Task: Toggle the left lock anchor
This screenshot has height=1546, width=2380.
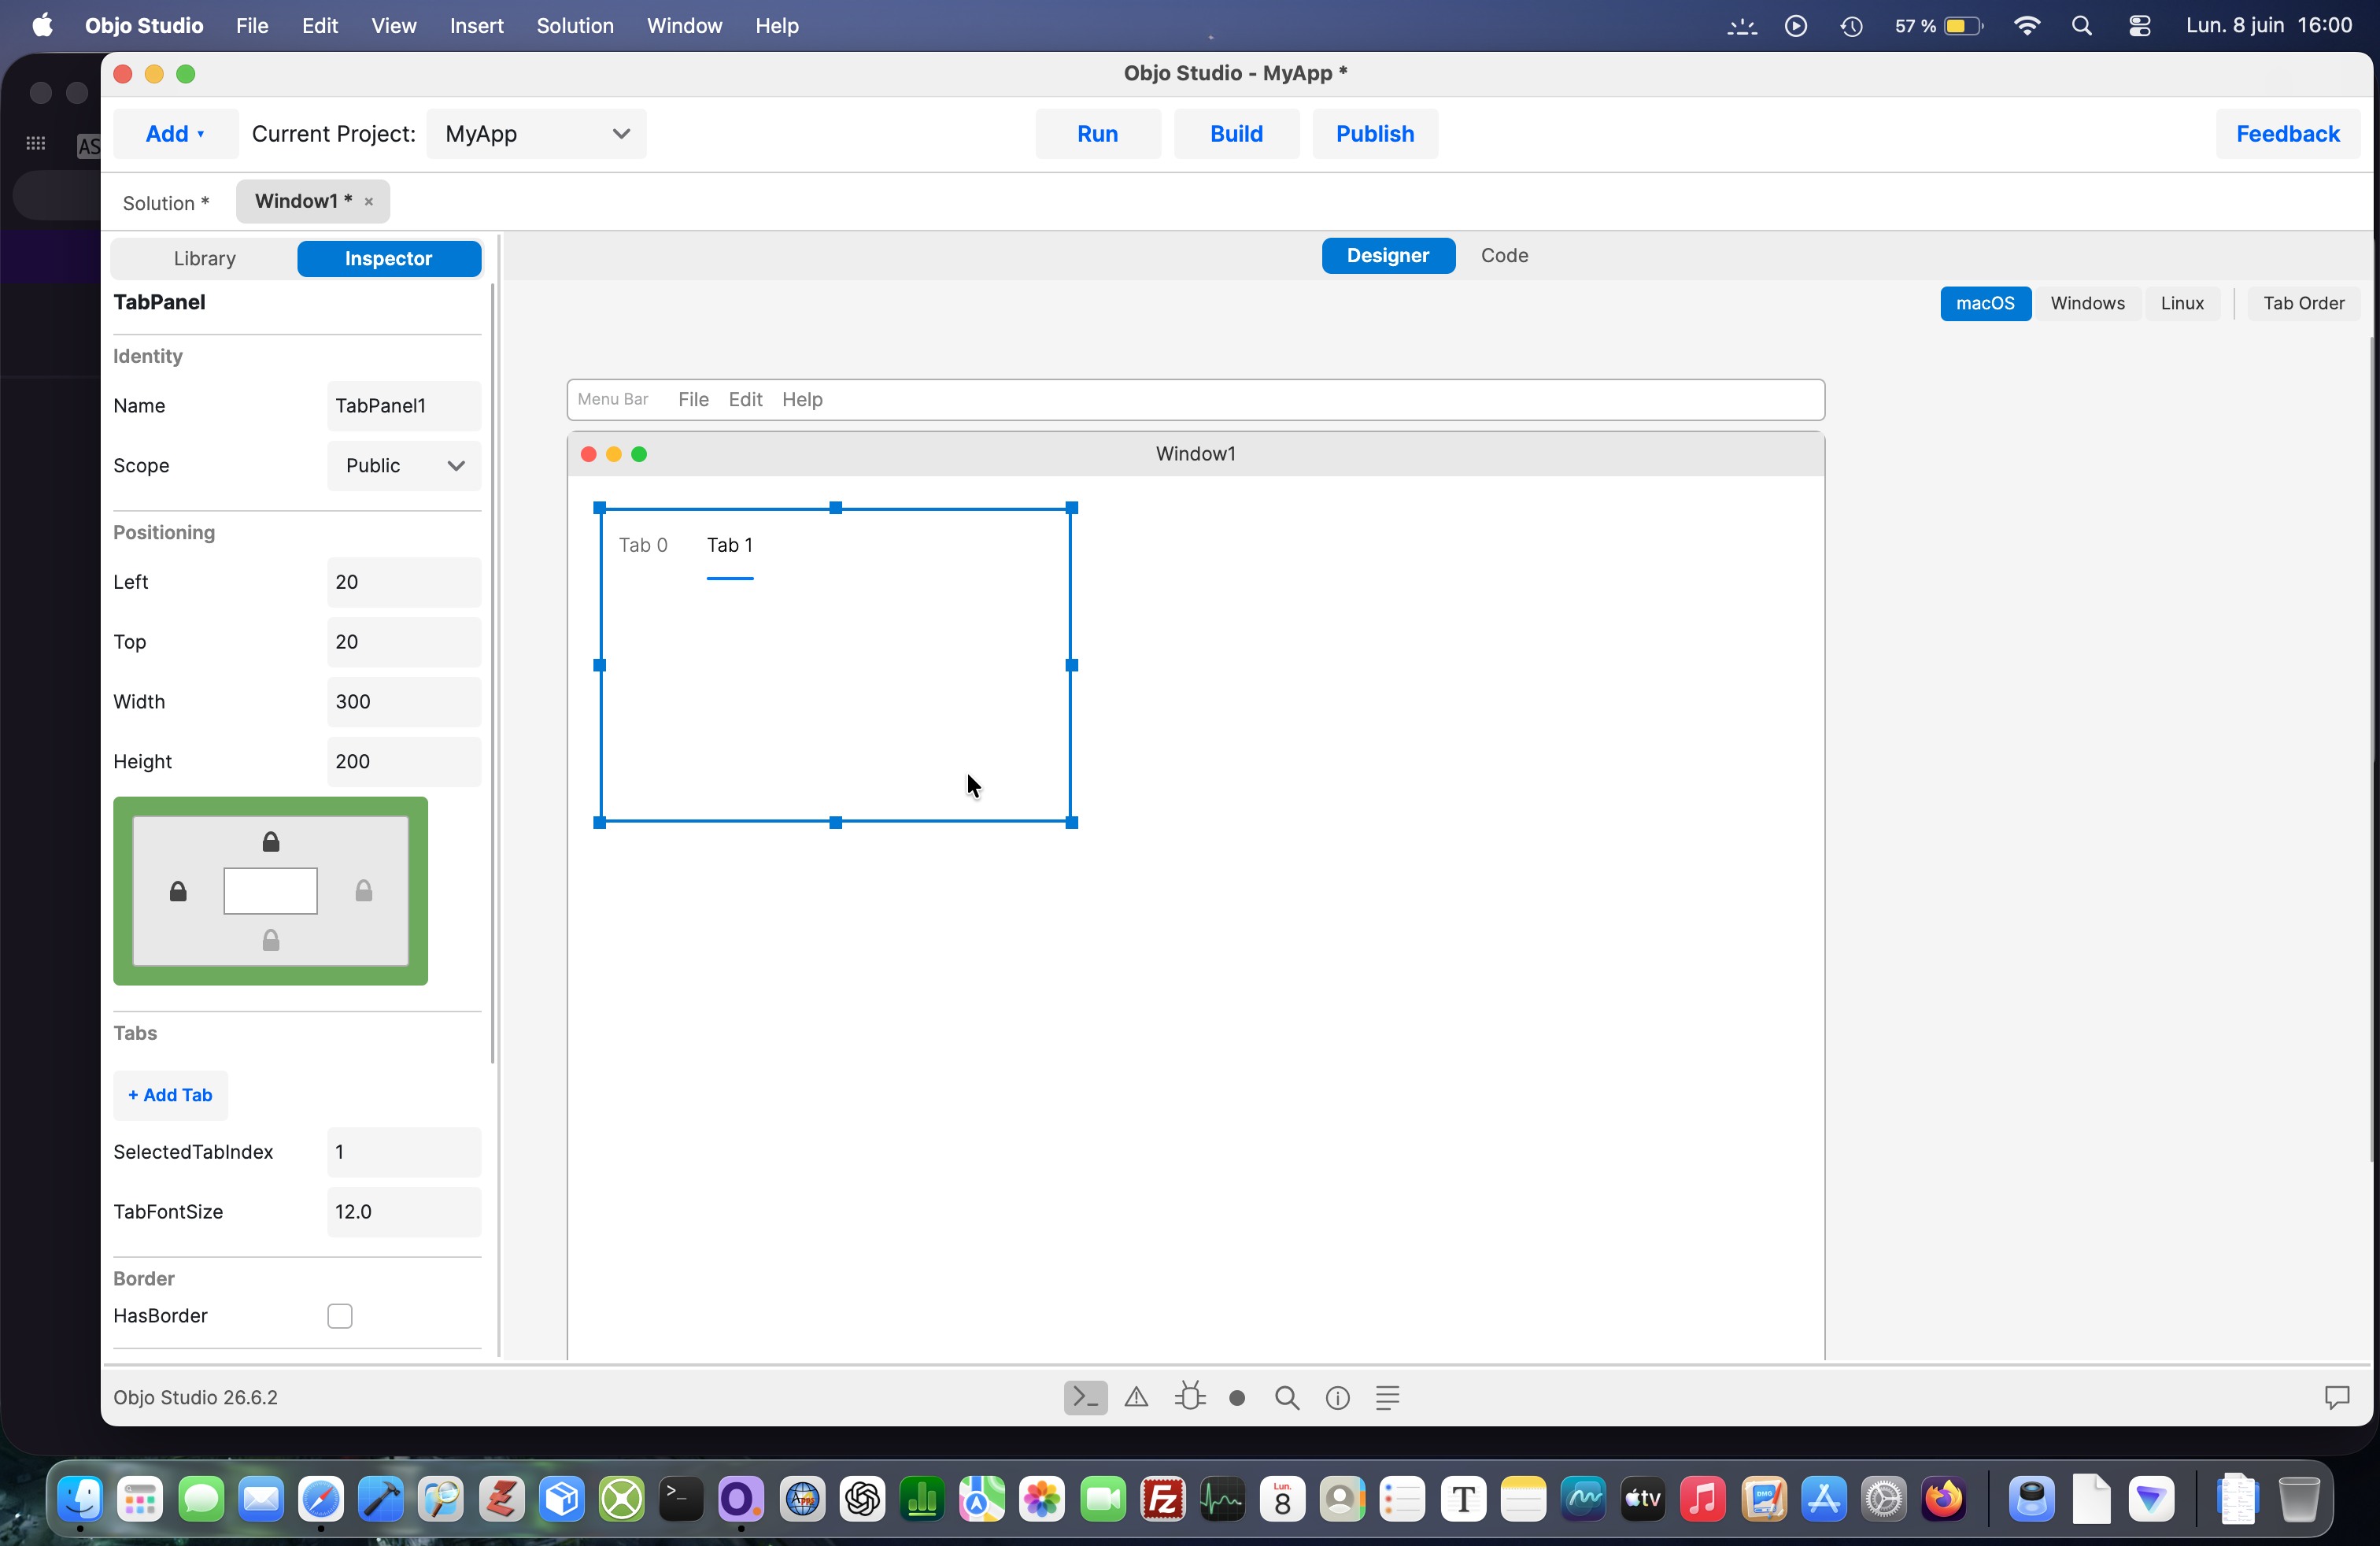Action: 178,891
